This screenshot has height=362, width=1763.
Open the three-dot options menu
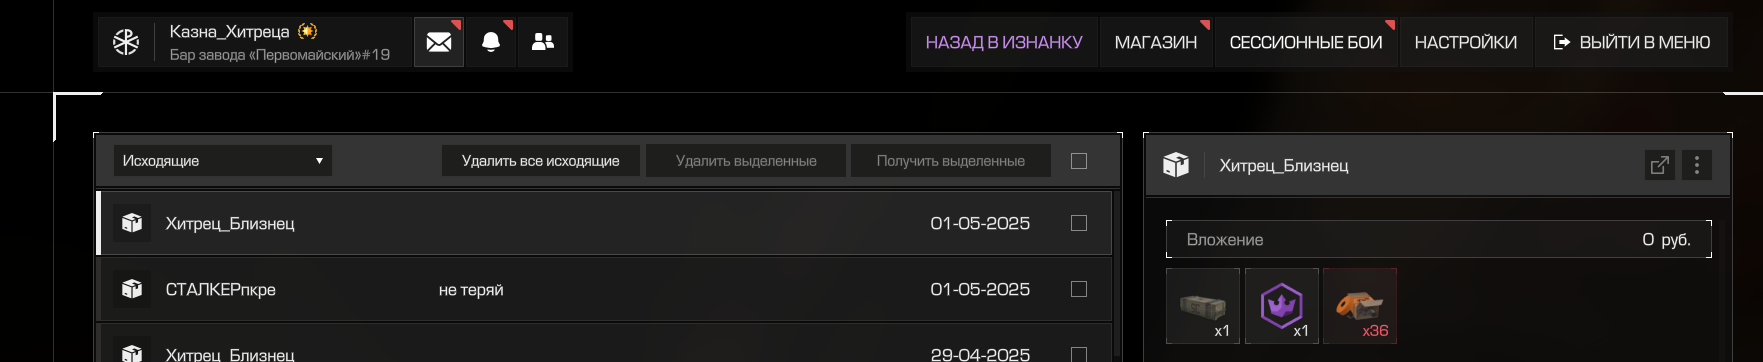coord(1697,165)
